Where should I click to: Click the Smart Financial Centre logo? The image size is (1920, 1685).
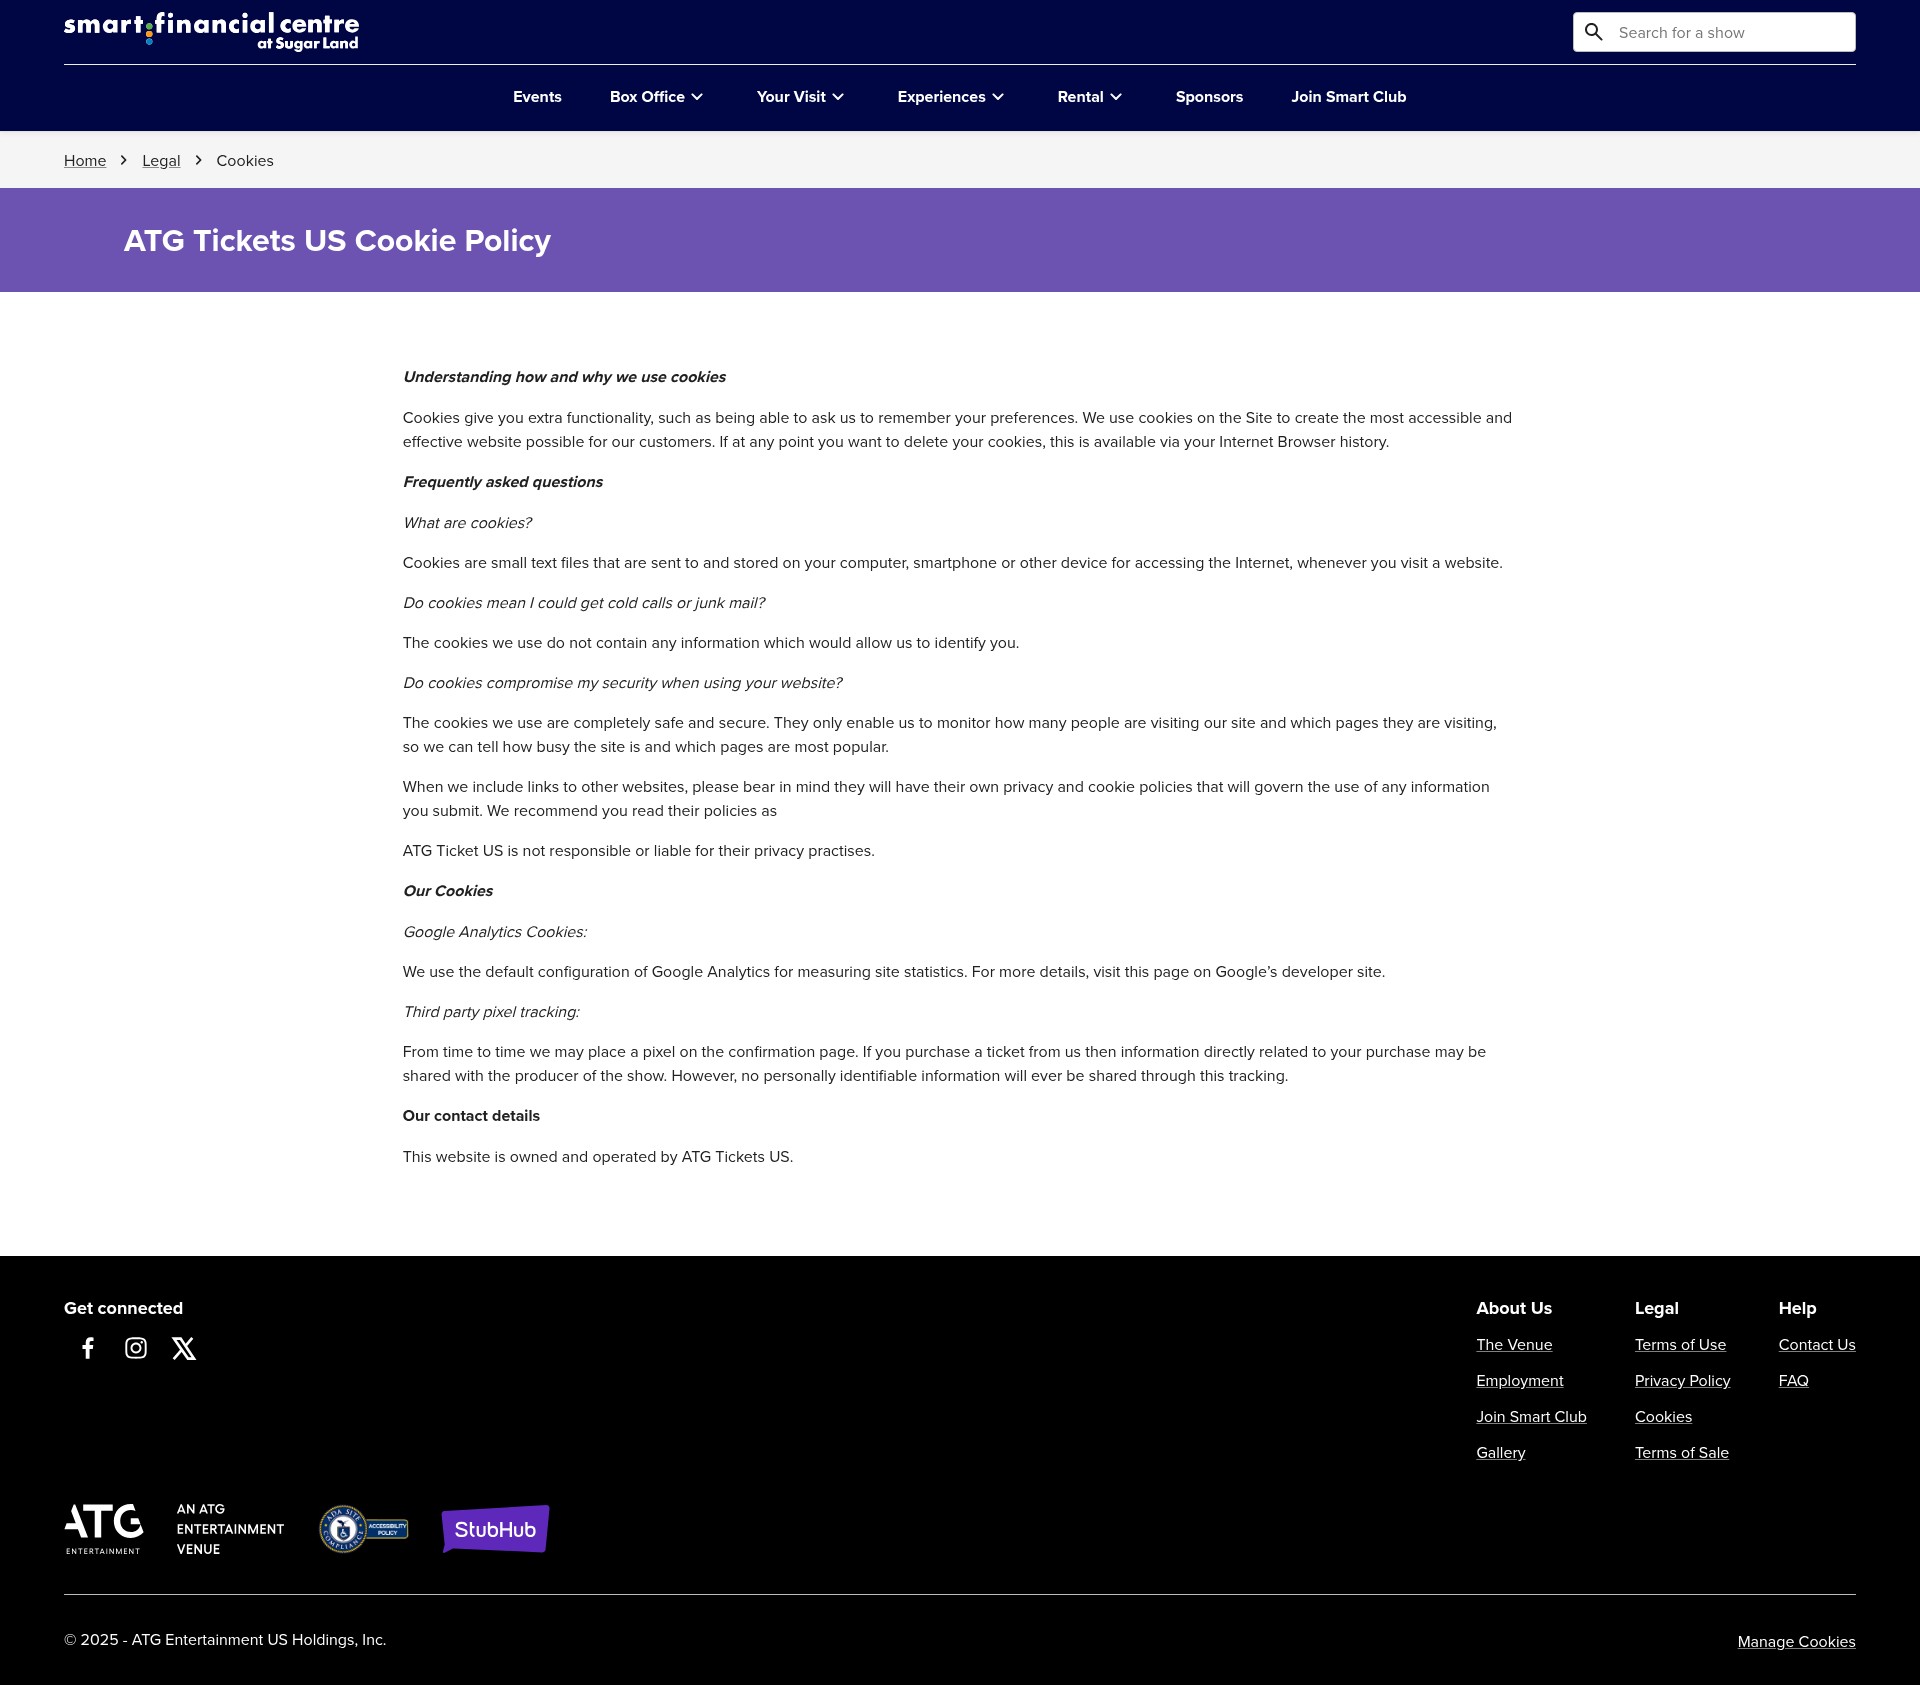click(211, 32)
